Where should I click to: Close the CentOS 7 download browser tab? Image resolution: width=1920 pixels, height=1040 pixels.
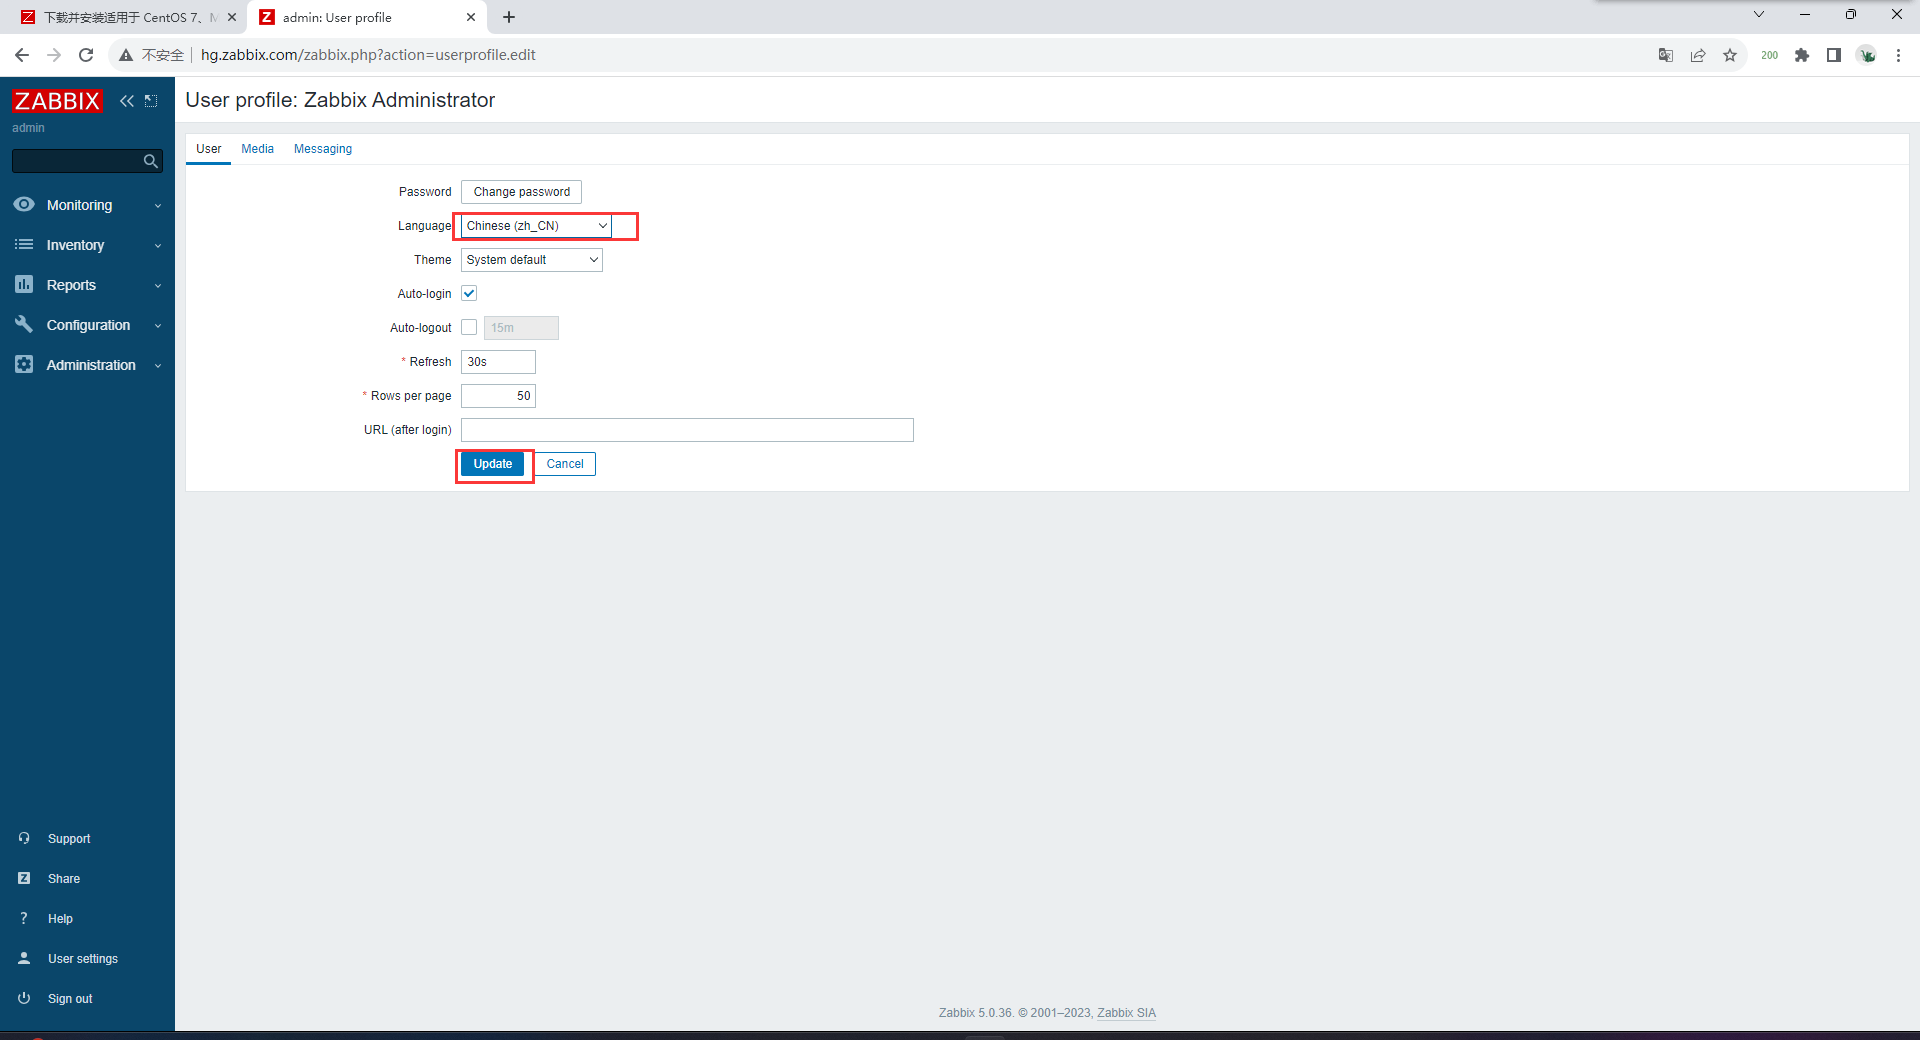pyautogui.click(x=232, y=17)
